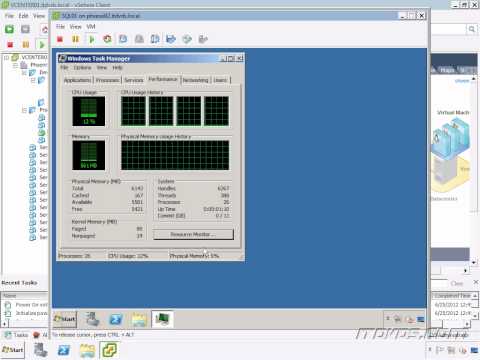Screen dimensions: 480x360
Task: Connect CD/DVD device icon in console toolbar
Action: click(x=187, y=39)
